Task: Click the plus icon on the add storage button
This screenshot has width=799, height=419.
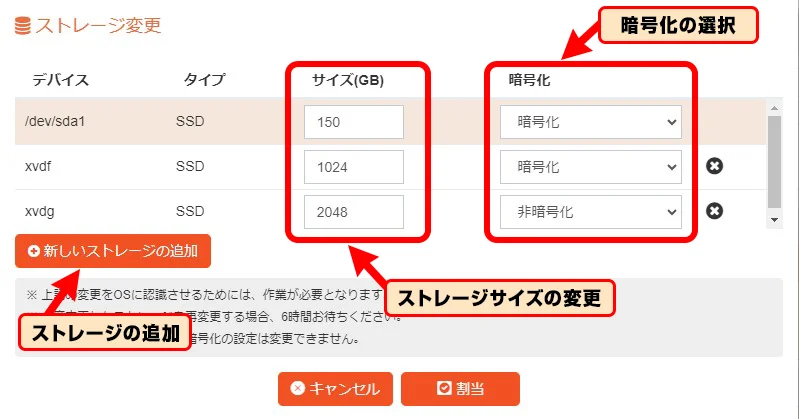Action: 34,251
